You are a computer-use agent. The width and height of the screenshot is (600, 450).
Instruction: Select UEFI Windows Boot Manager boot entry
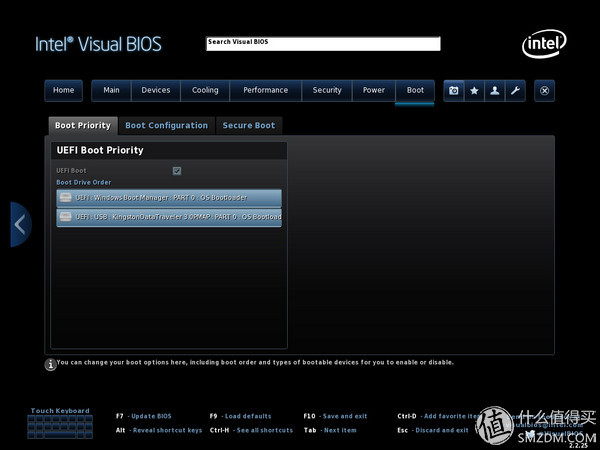point(169,198)
